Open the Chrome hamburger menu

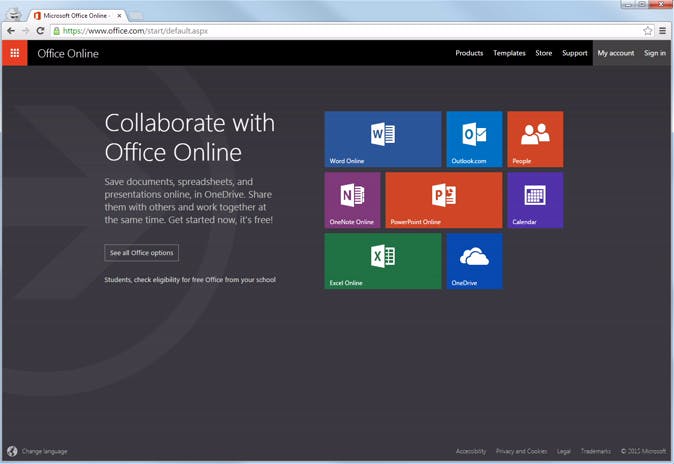[x=662, y=31]
